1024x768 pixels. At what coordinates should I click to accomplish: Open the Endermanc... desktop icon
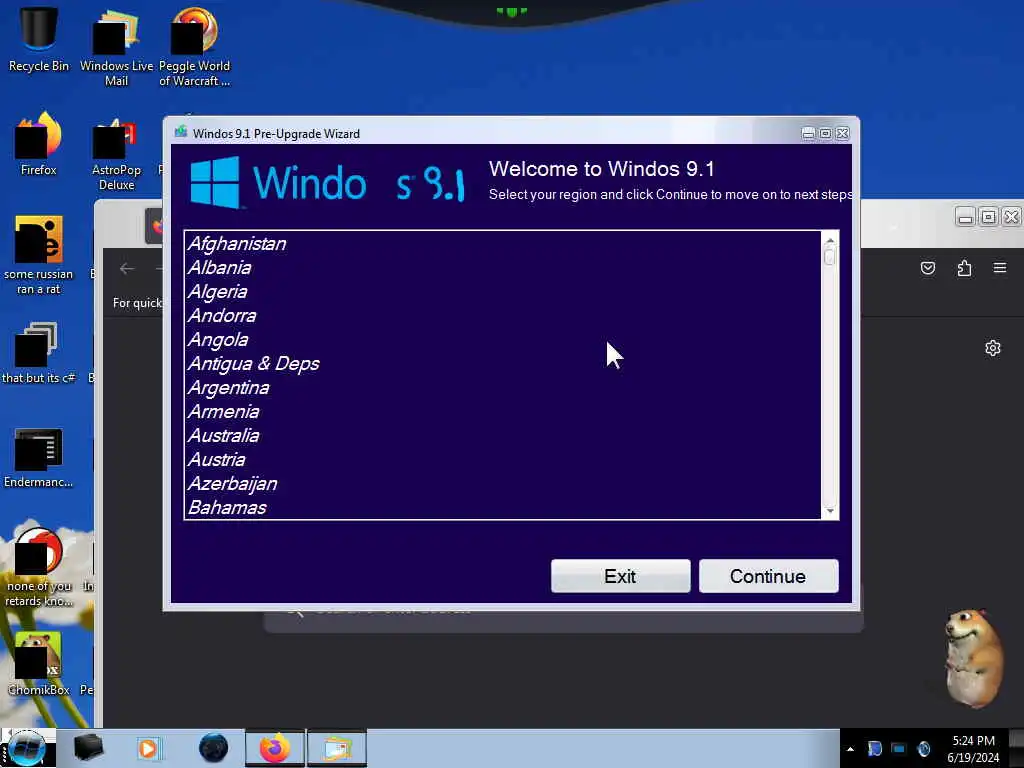point(39,457)
